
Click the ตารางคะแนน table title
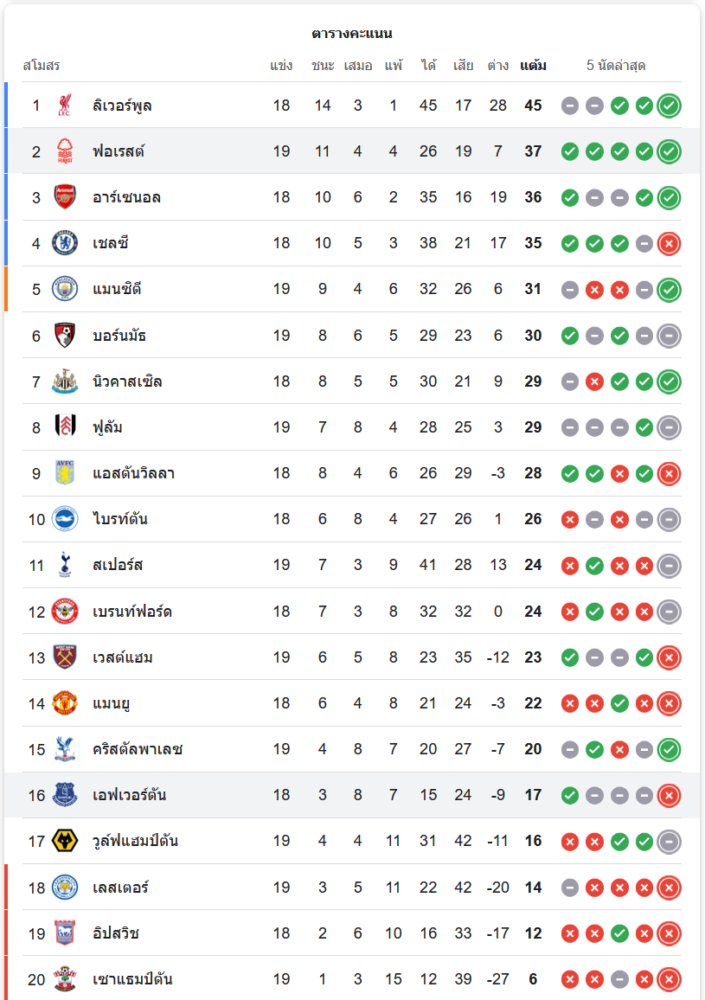coord(352,33)
